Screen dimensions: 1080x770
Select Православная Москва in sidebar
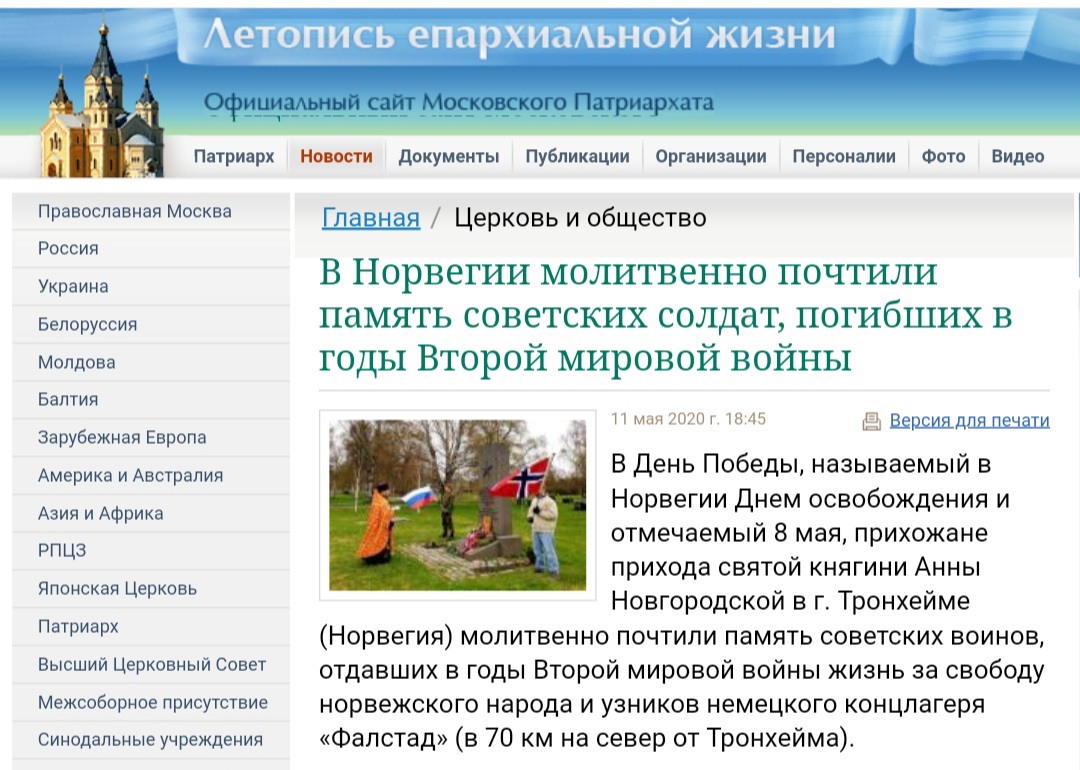click(x=134, y=211)
